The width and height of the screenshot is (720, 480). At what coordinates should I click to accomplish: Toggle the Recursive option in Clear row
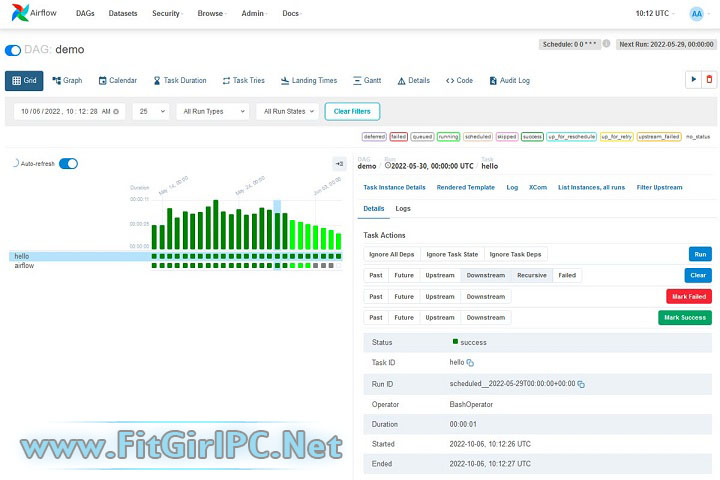531,275
